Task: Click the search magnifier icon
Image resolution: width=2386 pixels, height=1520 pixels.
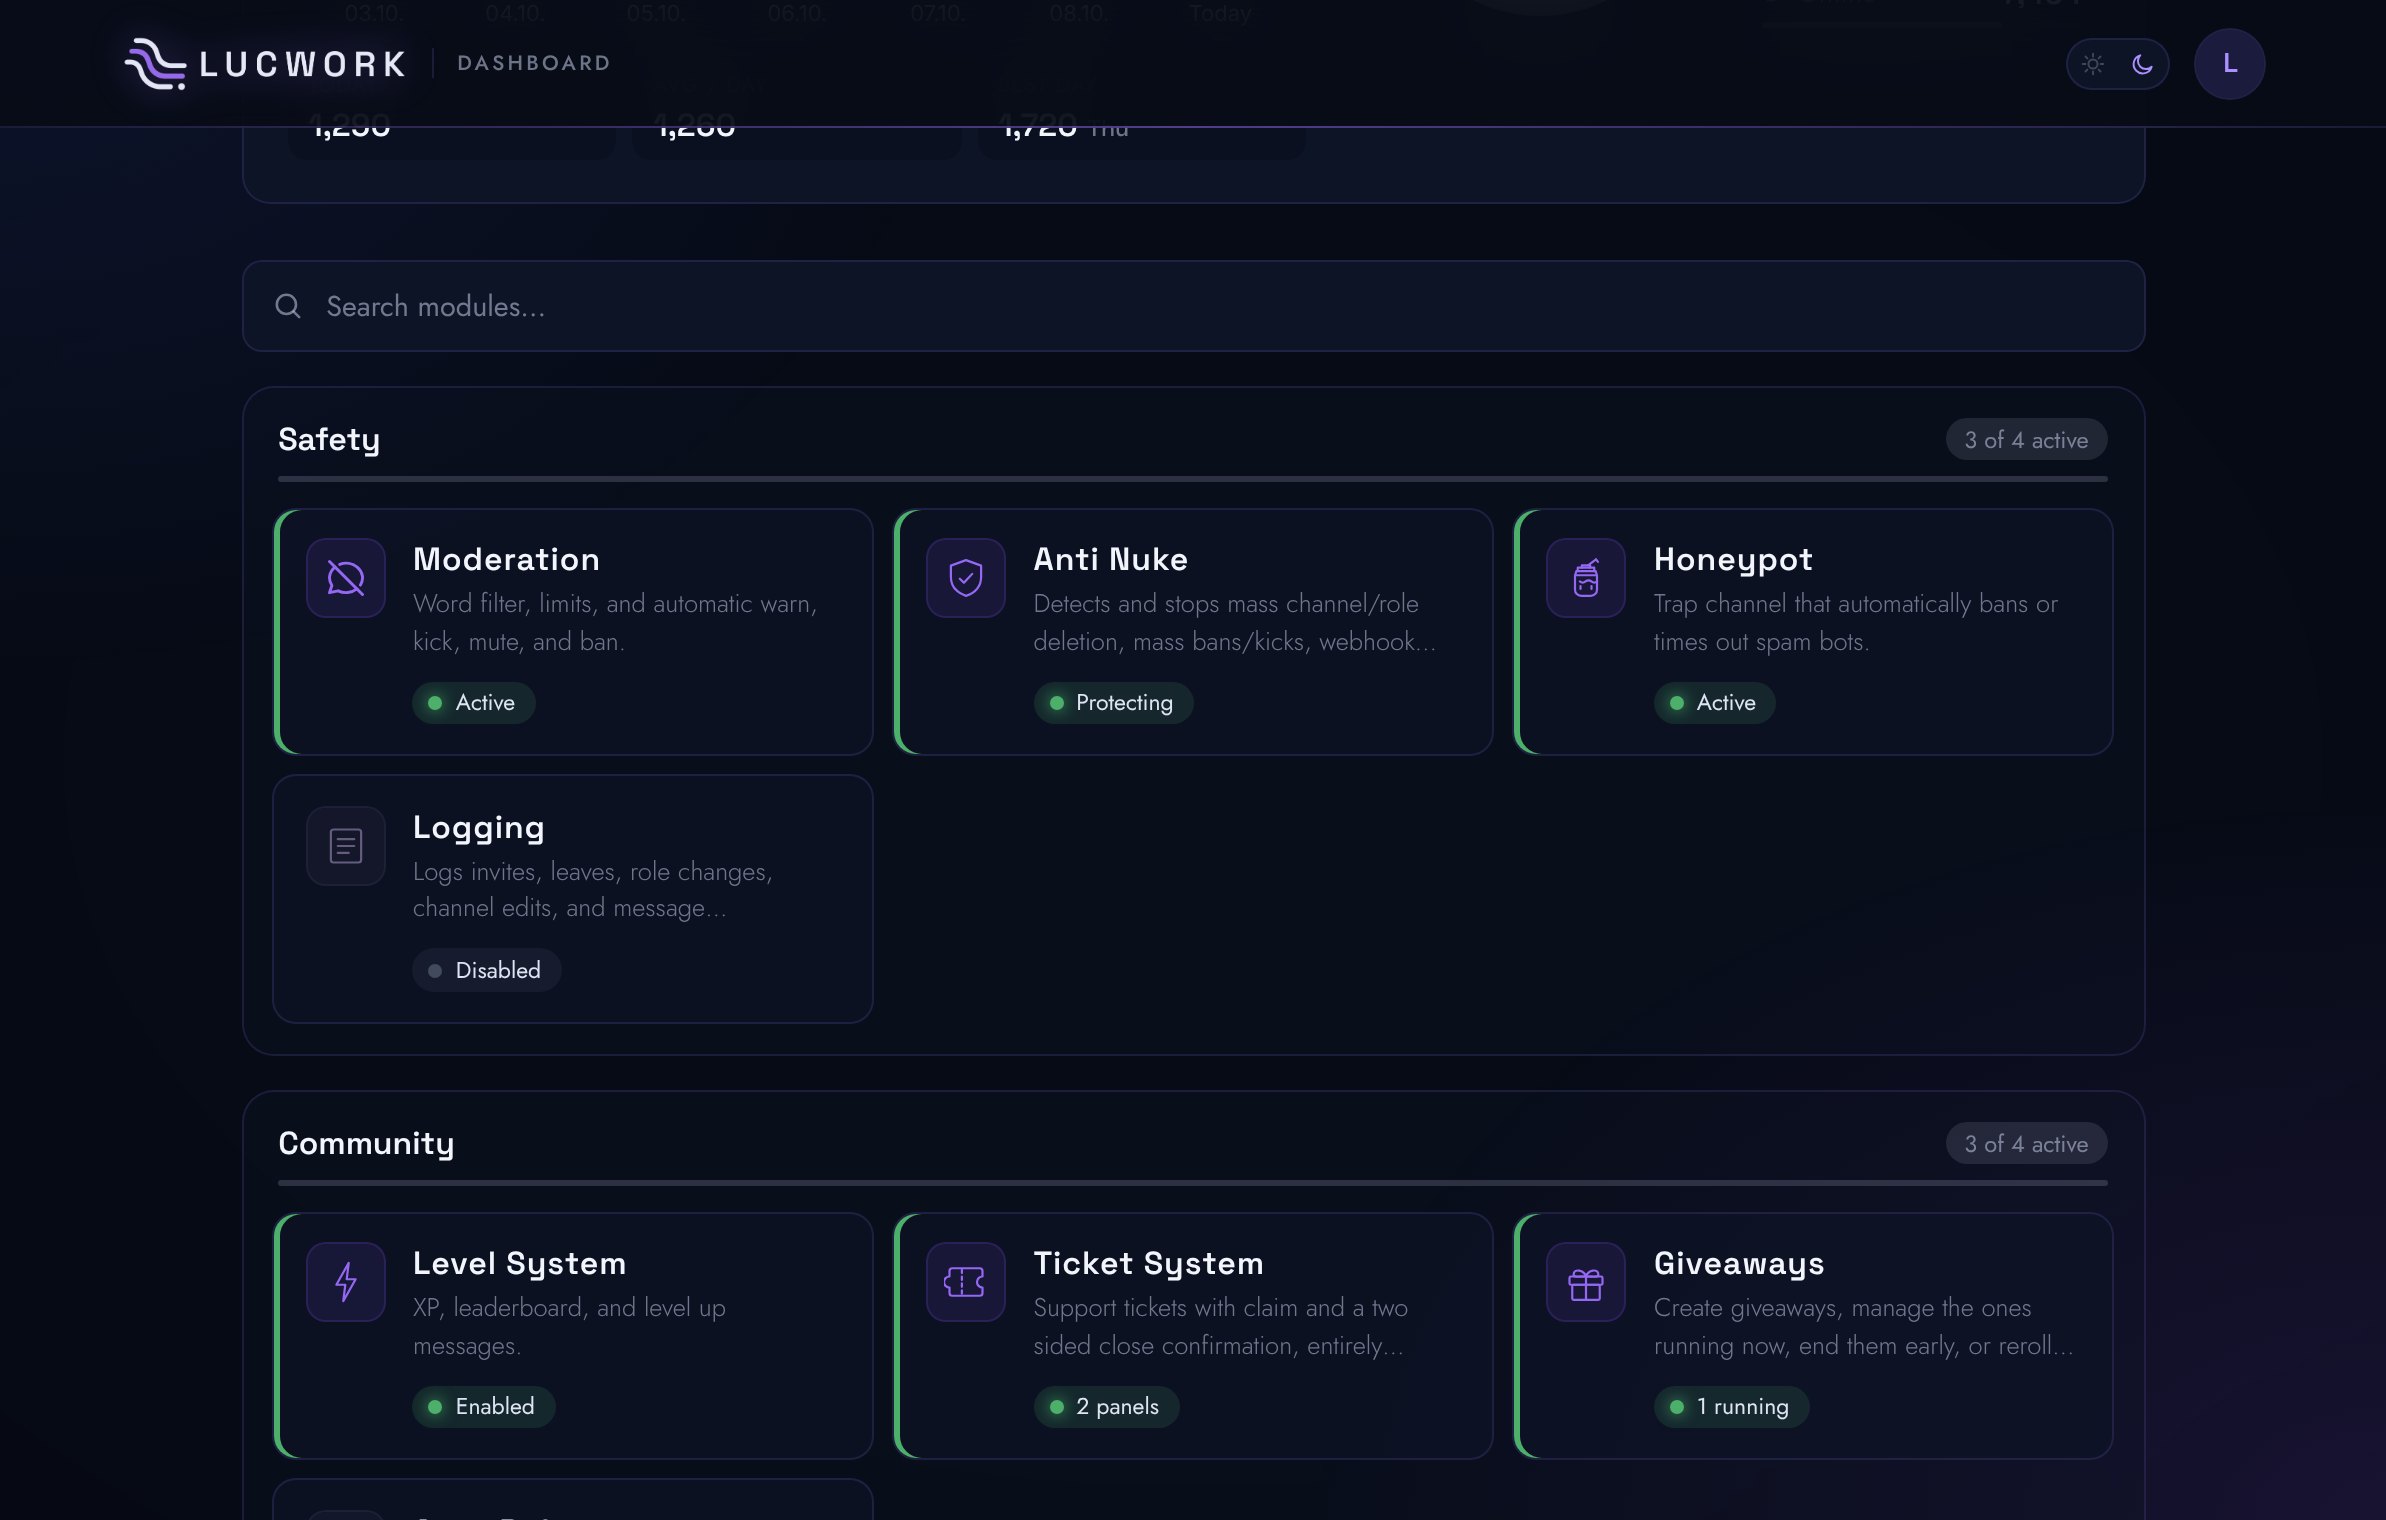Action: pyautogui.click(x=288, y=306)
